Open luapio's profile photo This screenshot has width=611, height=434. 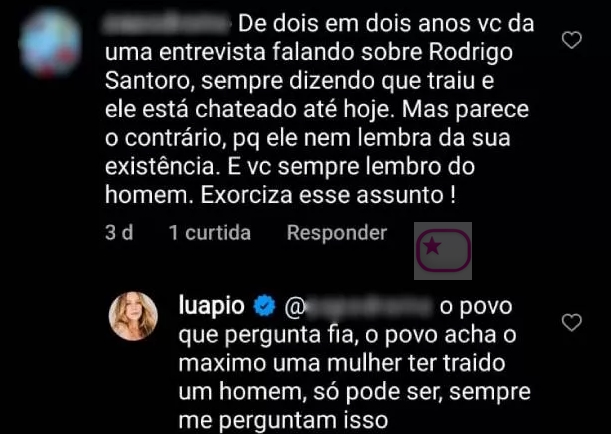[133, 316]
